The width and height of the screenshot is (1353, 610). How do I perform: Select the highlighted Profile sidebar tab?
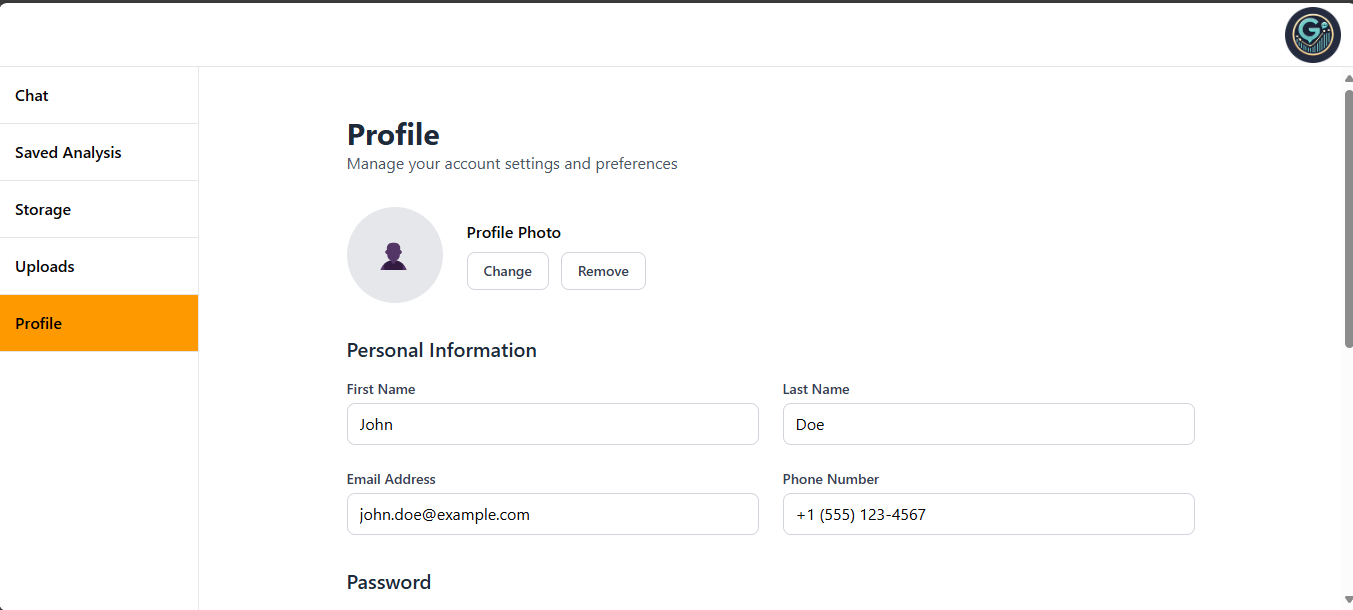click(99, 324)
